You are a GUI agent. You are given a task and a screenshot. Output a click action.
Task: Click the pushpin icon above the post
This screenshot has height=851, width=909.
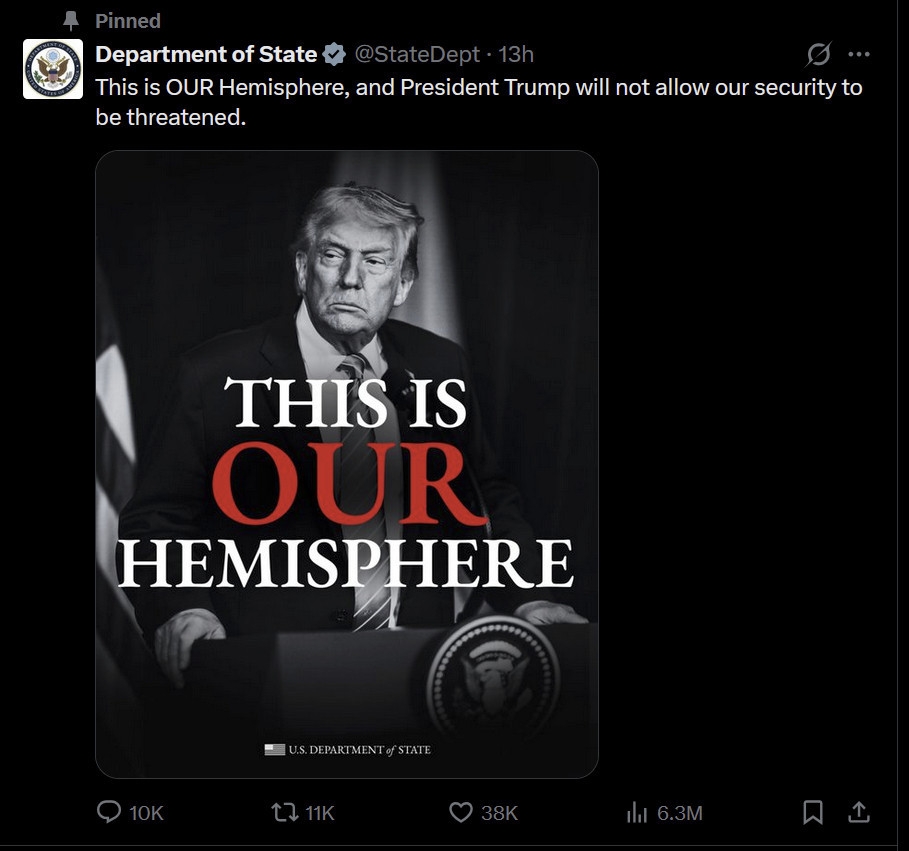point(70,20)
